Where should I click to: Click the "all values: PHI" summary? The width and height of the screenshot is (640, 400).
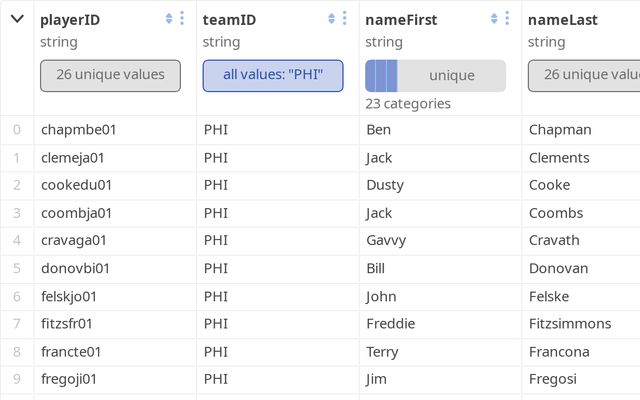pyautogui.click(x=272, y=75)
